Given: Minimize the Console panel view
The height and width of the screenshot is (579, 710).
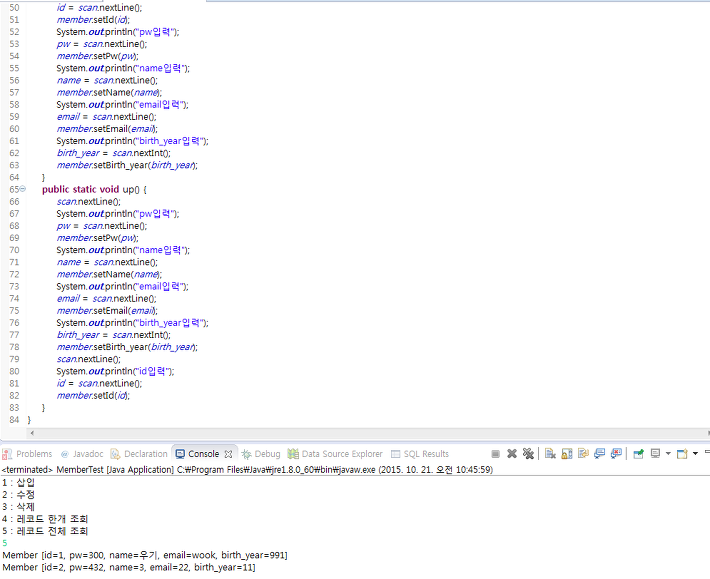Looking at the screenshot, I should 707,452.
